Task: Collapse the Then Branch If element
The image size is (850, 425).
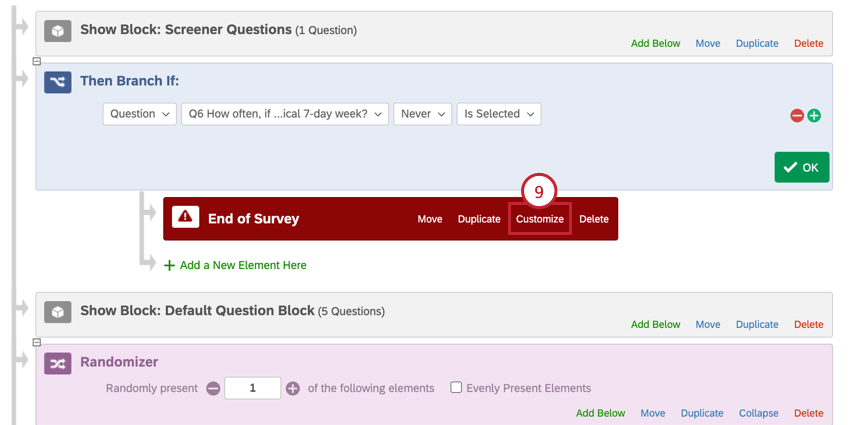Action: [x=37, y=62]
